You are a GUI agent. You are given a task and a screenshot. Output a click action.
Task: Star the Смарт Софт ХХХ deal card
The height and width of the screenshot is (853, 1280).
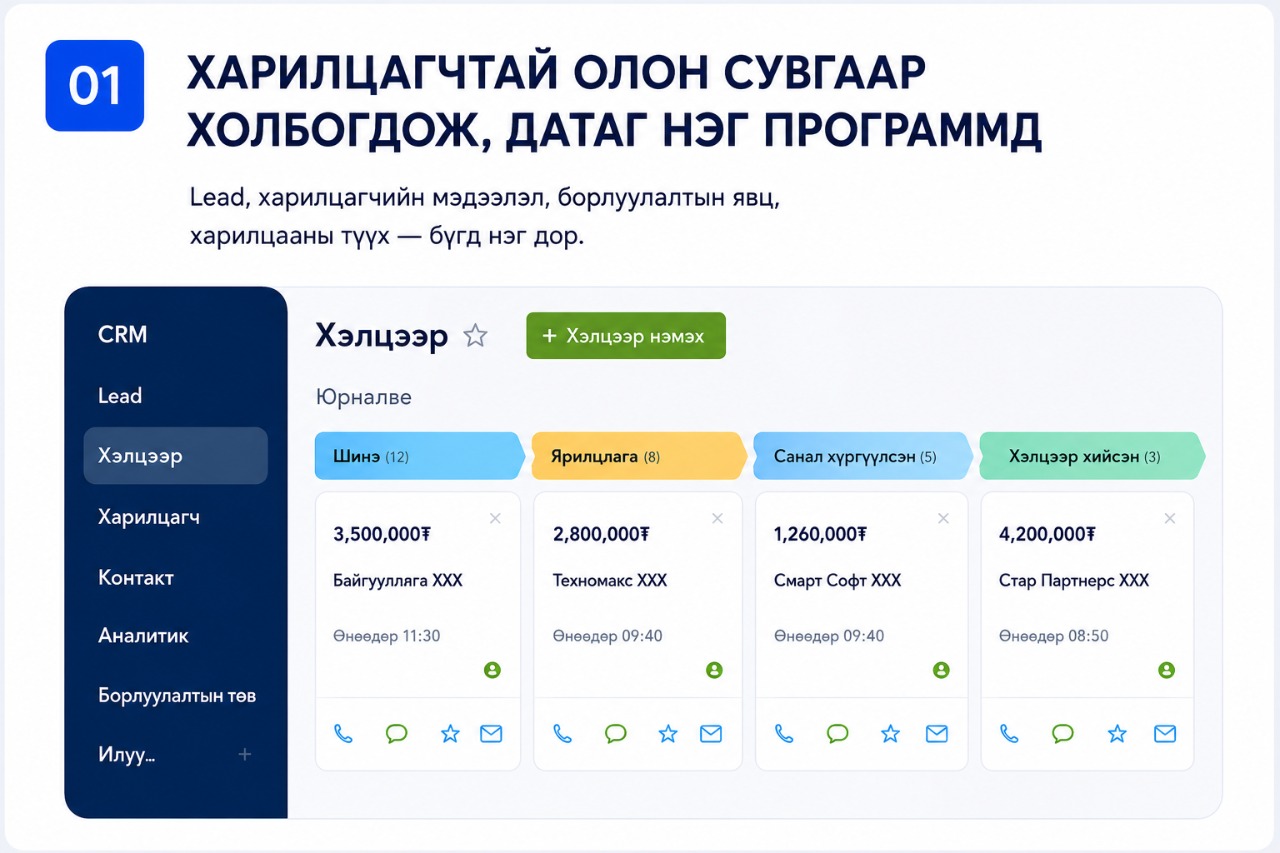(890, 734)
